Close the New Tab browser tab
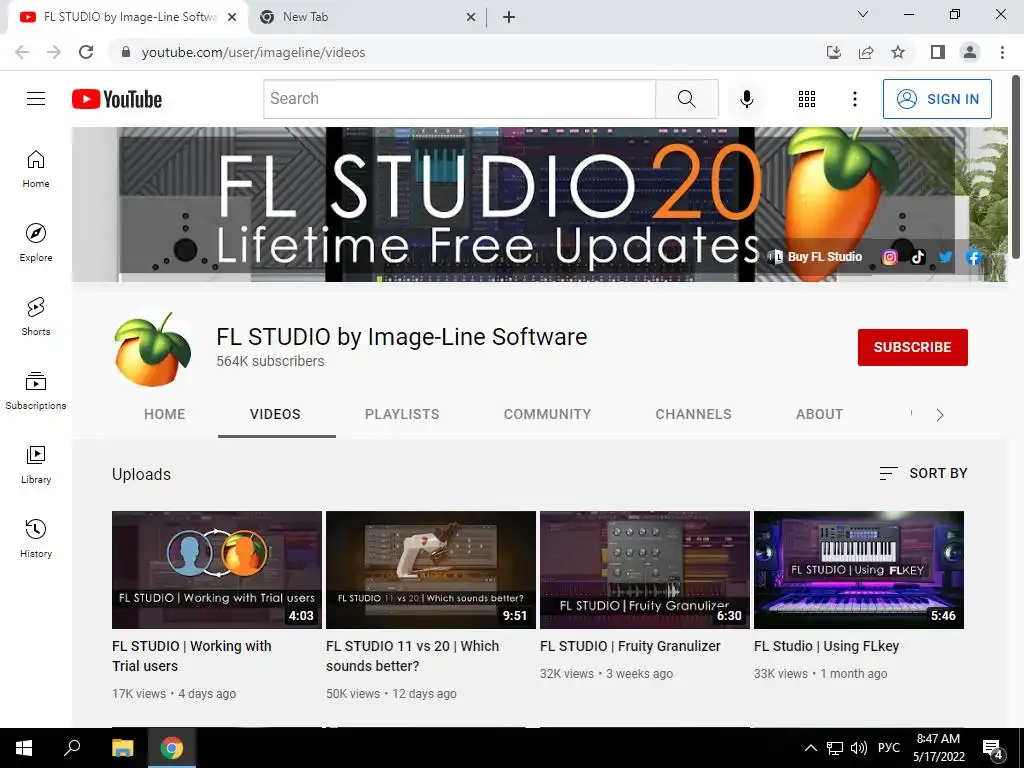Viewport: 1024px width, 768px height. [x=471, y=18]
